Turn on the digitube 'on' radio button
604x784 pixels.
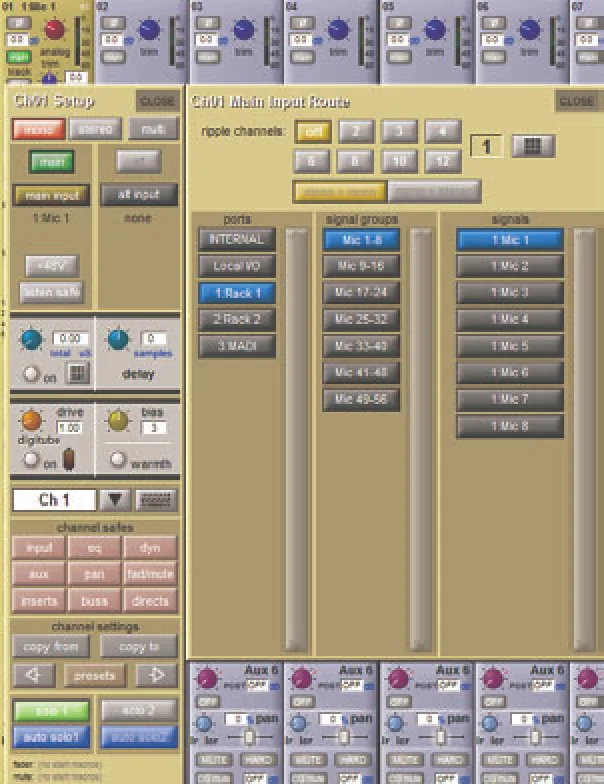tap(31, 459)
